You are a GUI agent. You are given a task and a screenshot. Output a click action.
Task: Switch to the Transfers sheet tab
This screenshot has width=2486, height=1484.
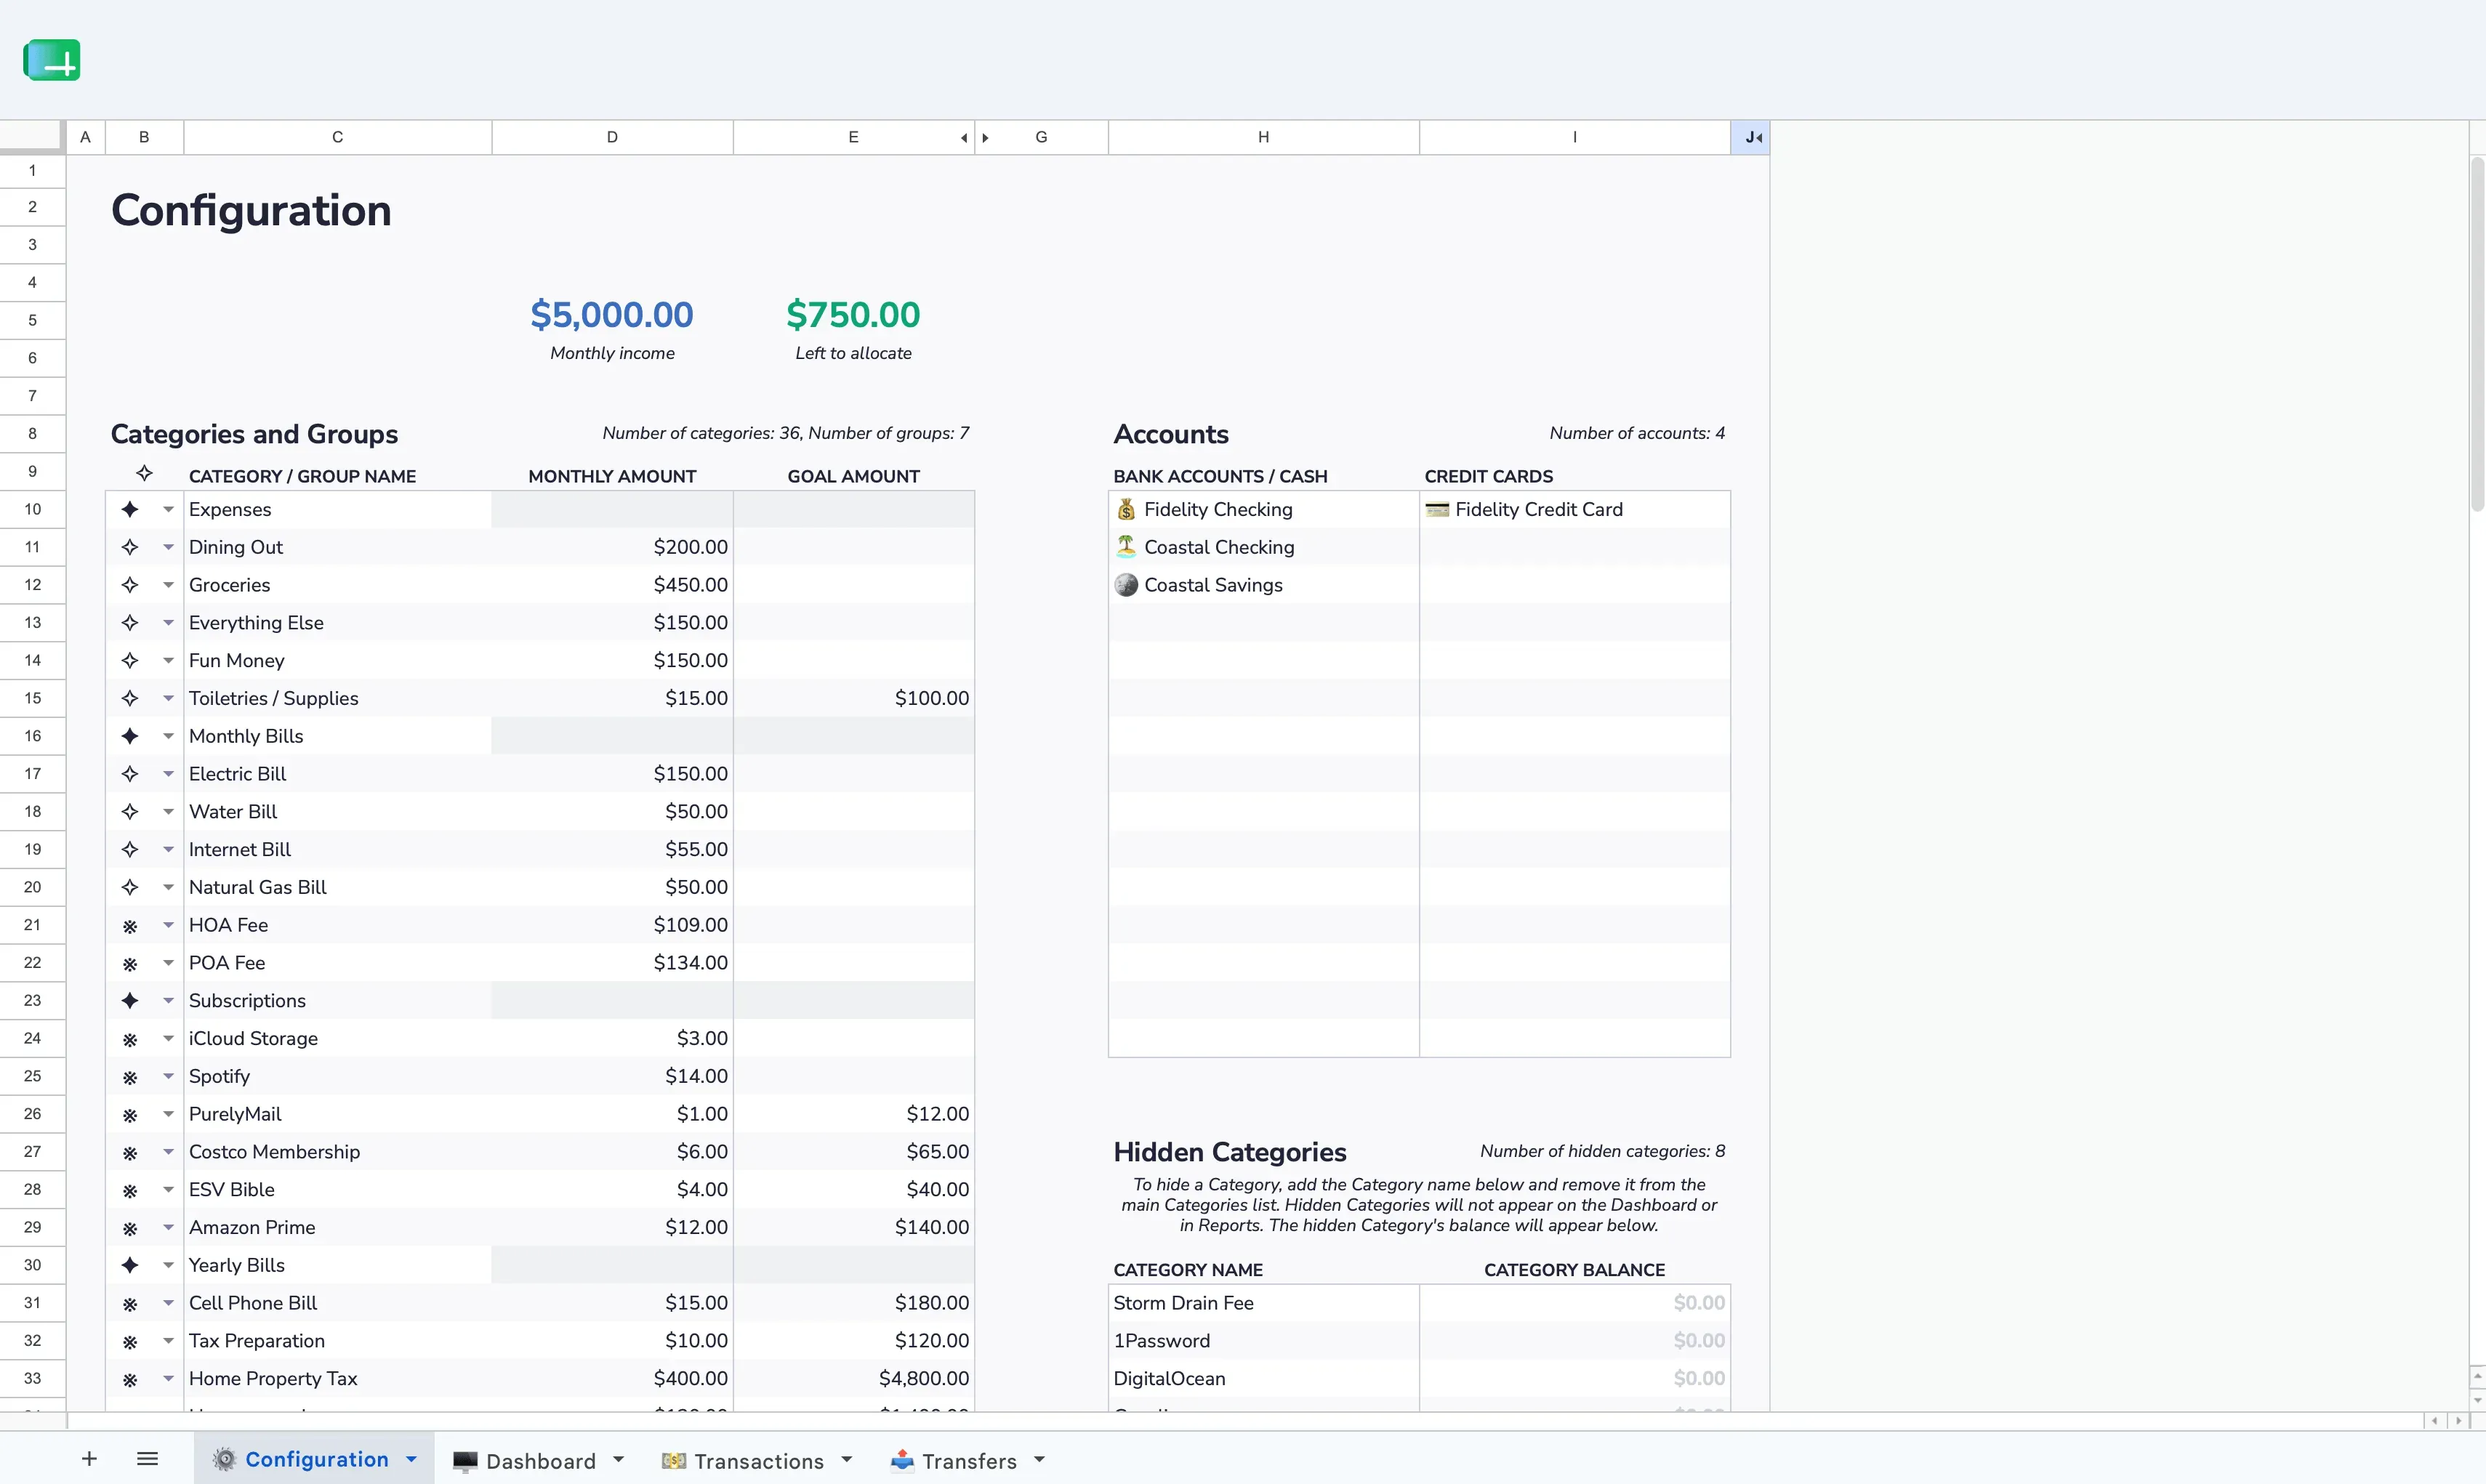[x=968, y=1461]
